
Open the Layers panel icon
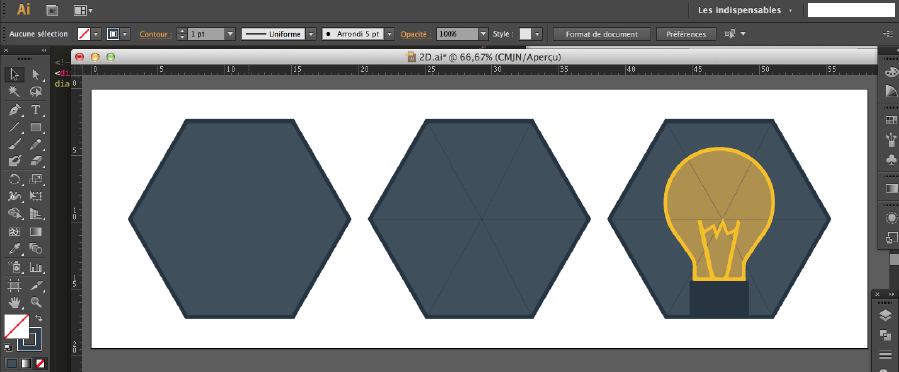point(885,314)
